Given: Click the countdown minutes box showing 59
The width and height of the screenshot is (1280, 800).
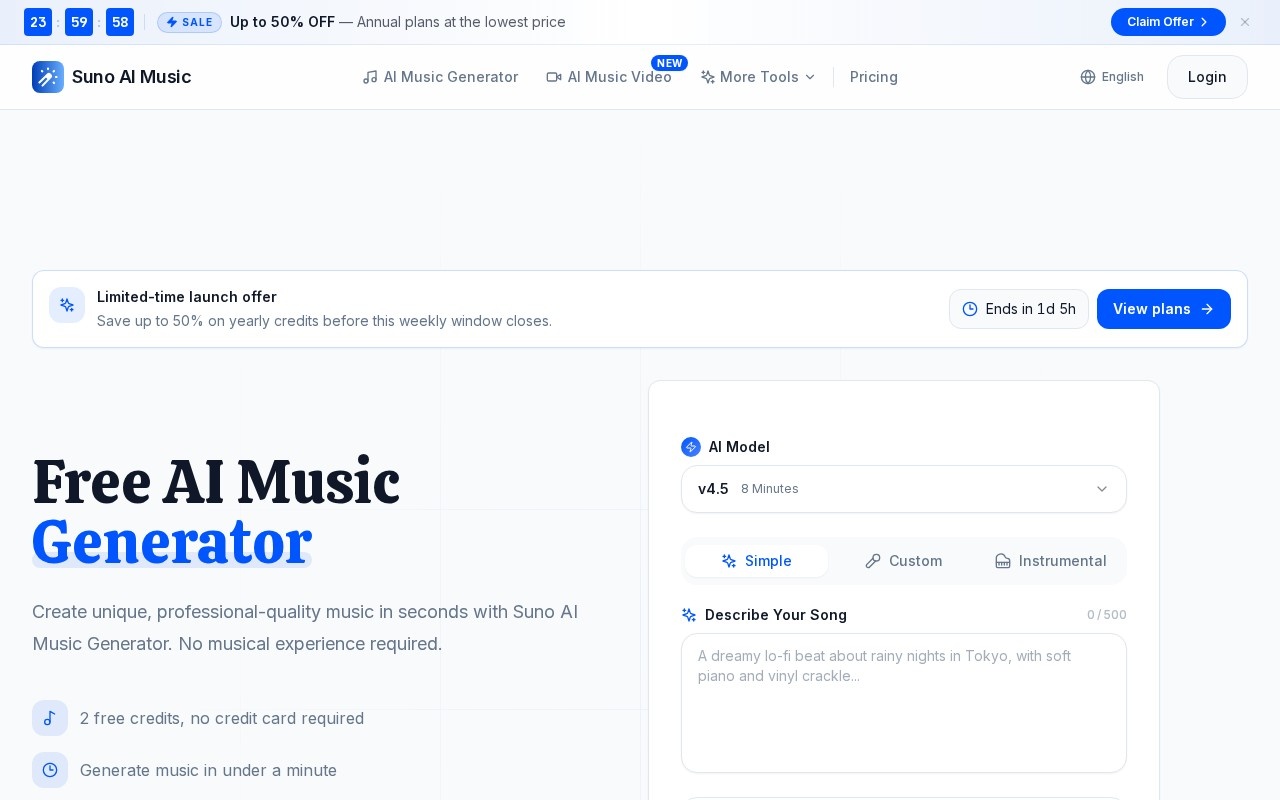Looking at the screenshot, I should (x=79, y=22).
